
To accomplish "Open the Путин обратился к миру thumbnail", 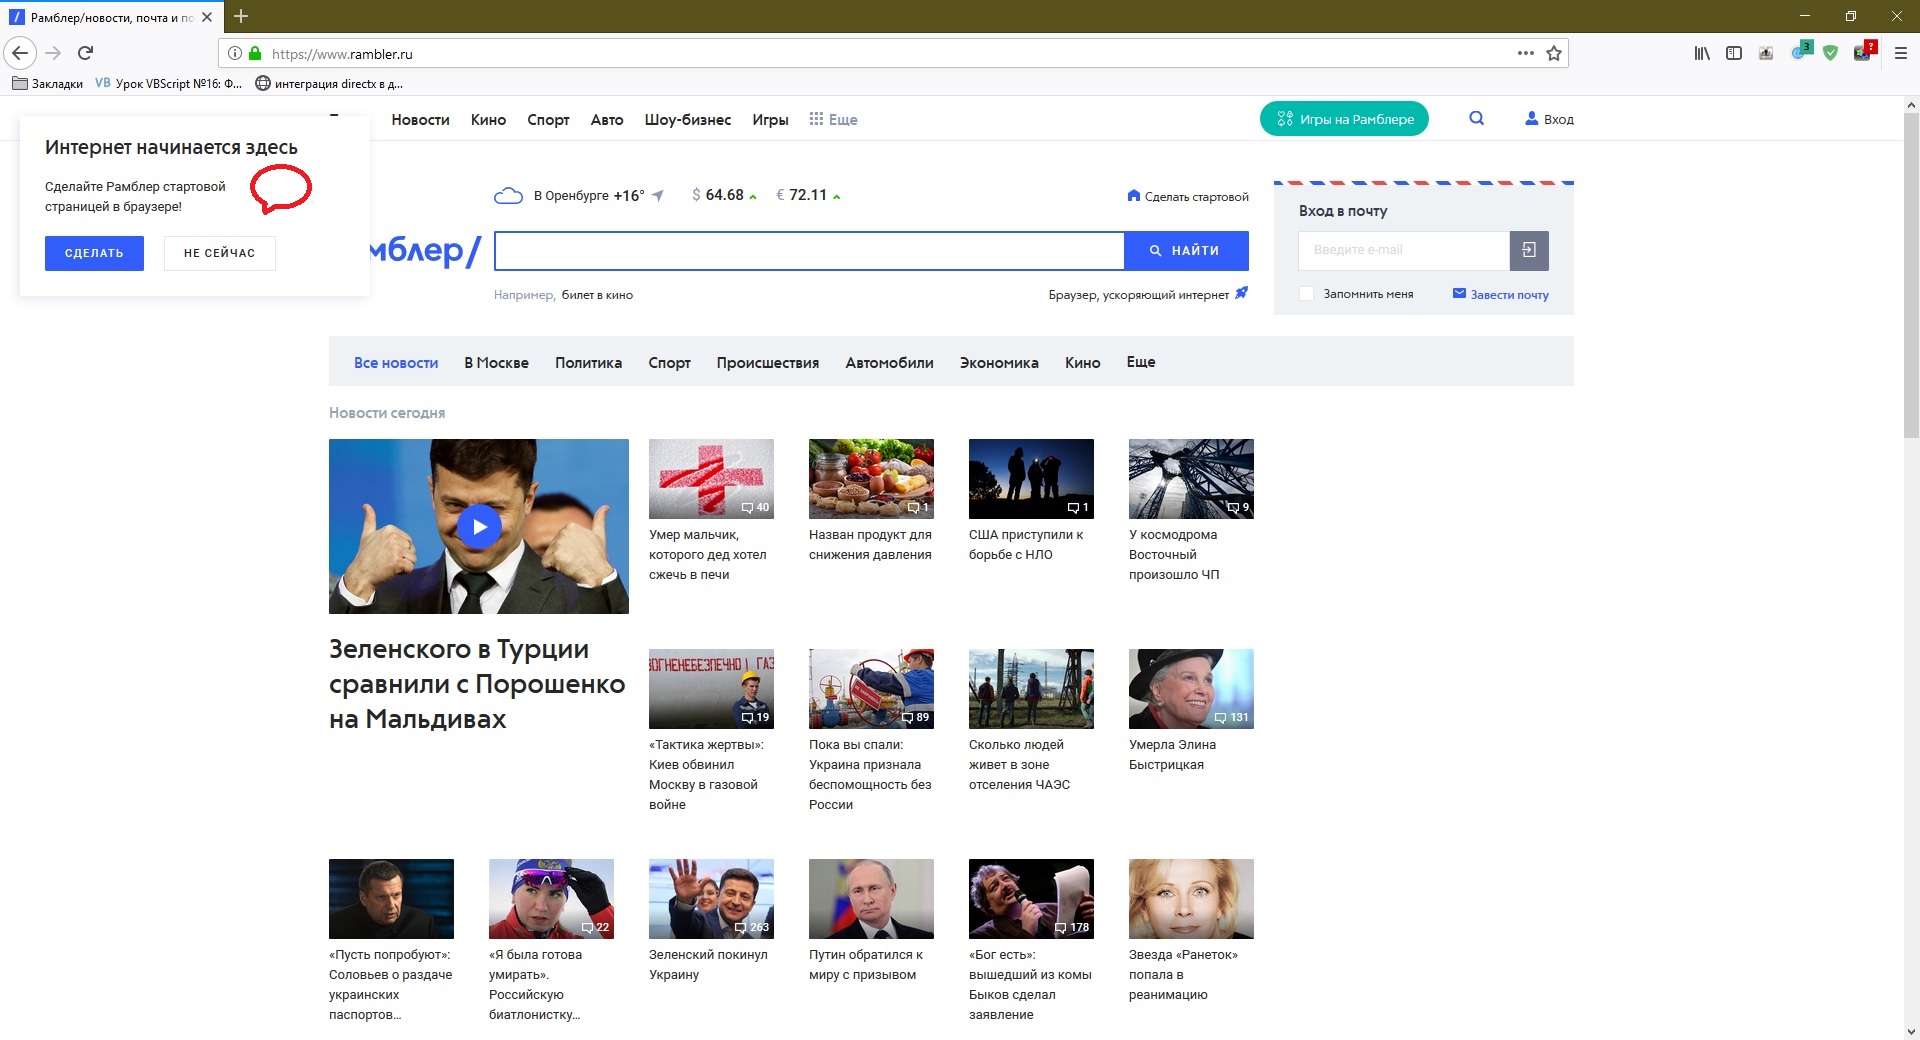I will coord(871,898).
